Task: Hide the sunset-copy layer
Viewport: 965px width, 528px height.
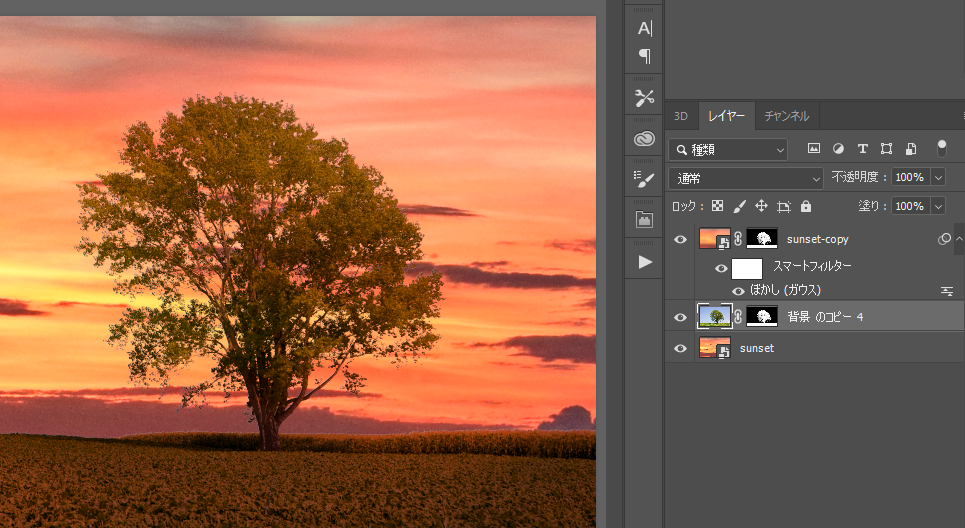Action: coord(681,240)
